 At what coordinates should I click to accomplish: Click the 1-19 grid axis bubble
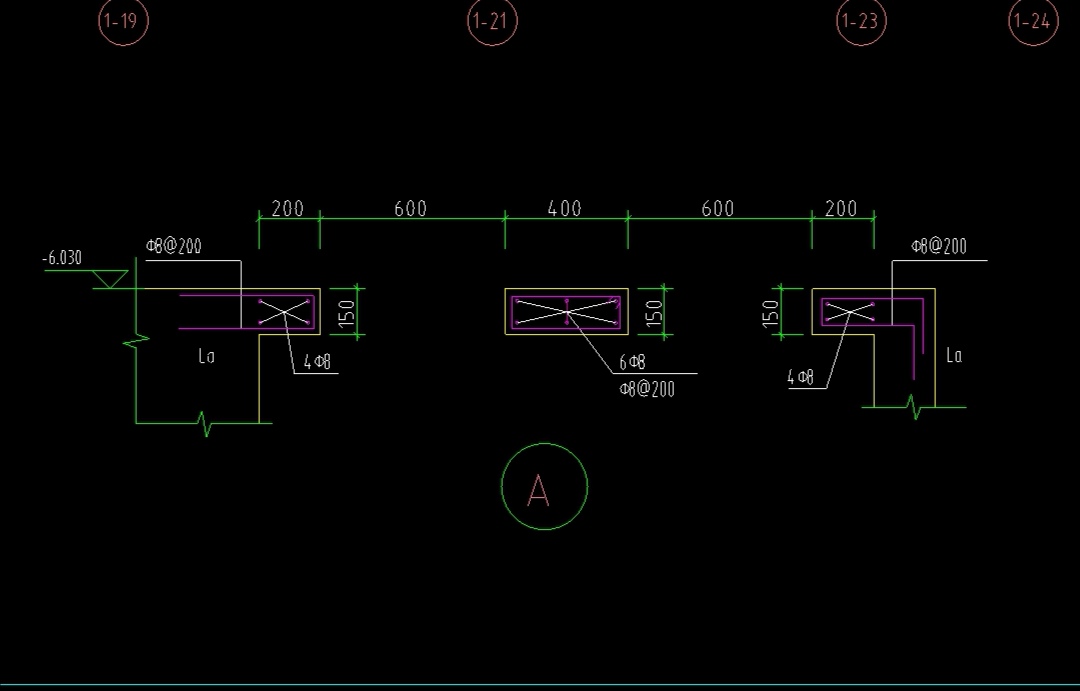coord(123,22)
